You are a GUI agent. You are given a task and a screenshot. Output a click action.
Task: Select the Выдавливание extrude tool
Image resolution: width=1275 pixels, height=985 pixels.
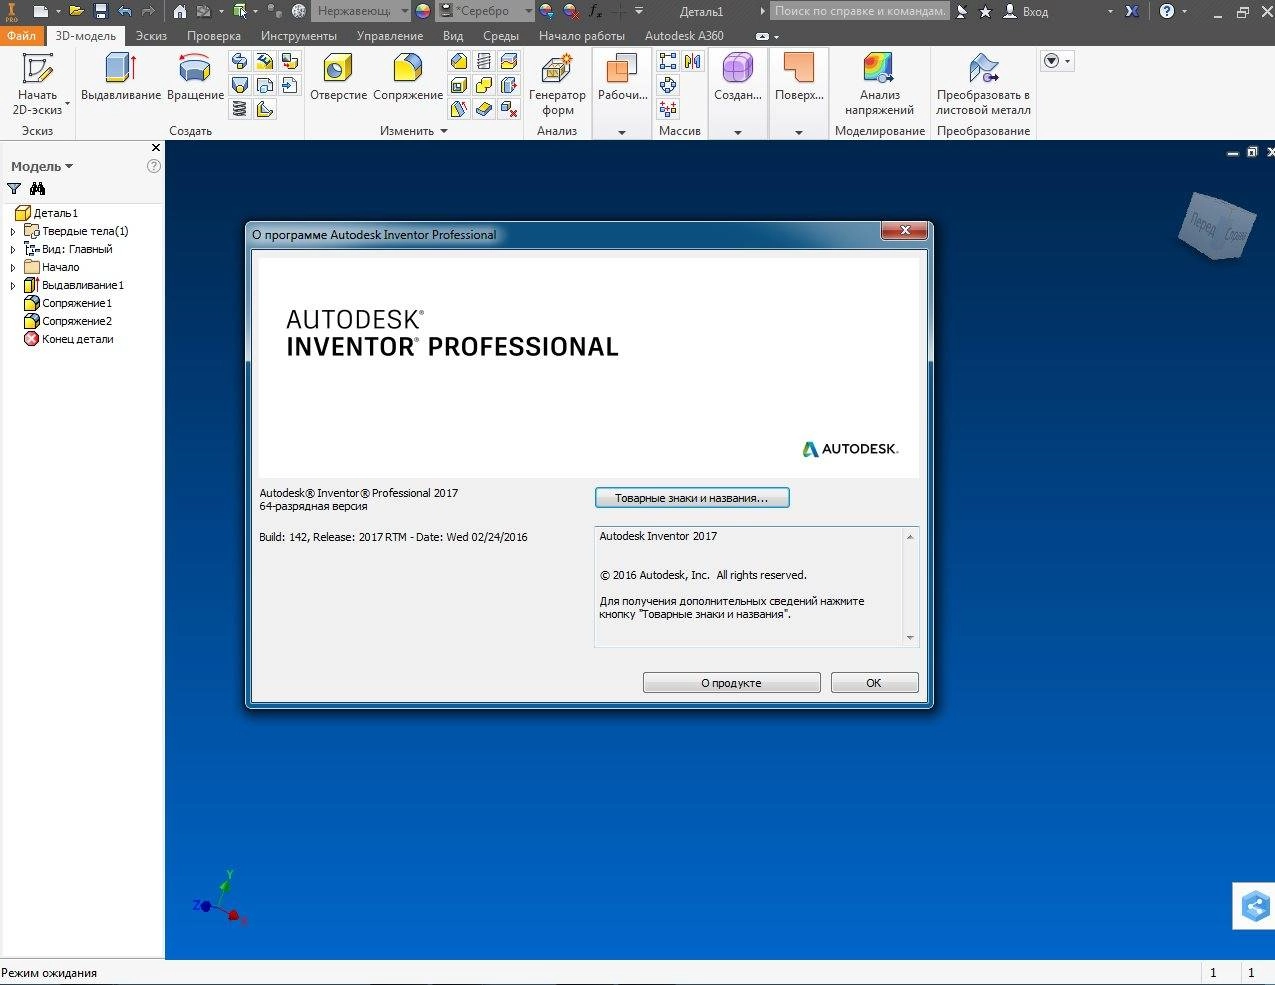click(x=121, y=78)
